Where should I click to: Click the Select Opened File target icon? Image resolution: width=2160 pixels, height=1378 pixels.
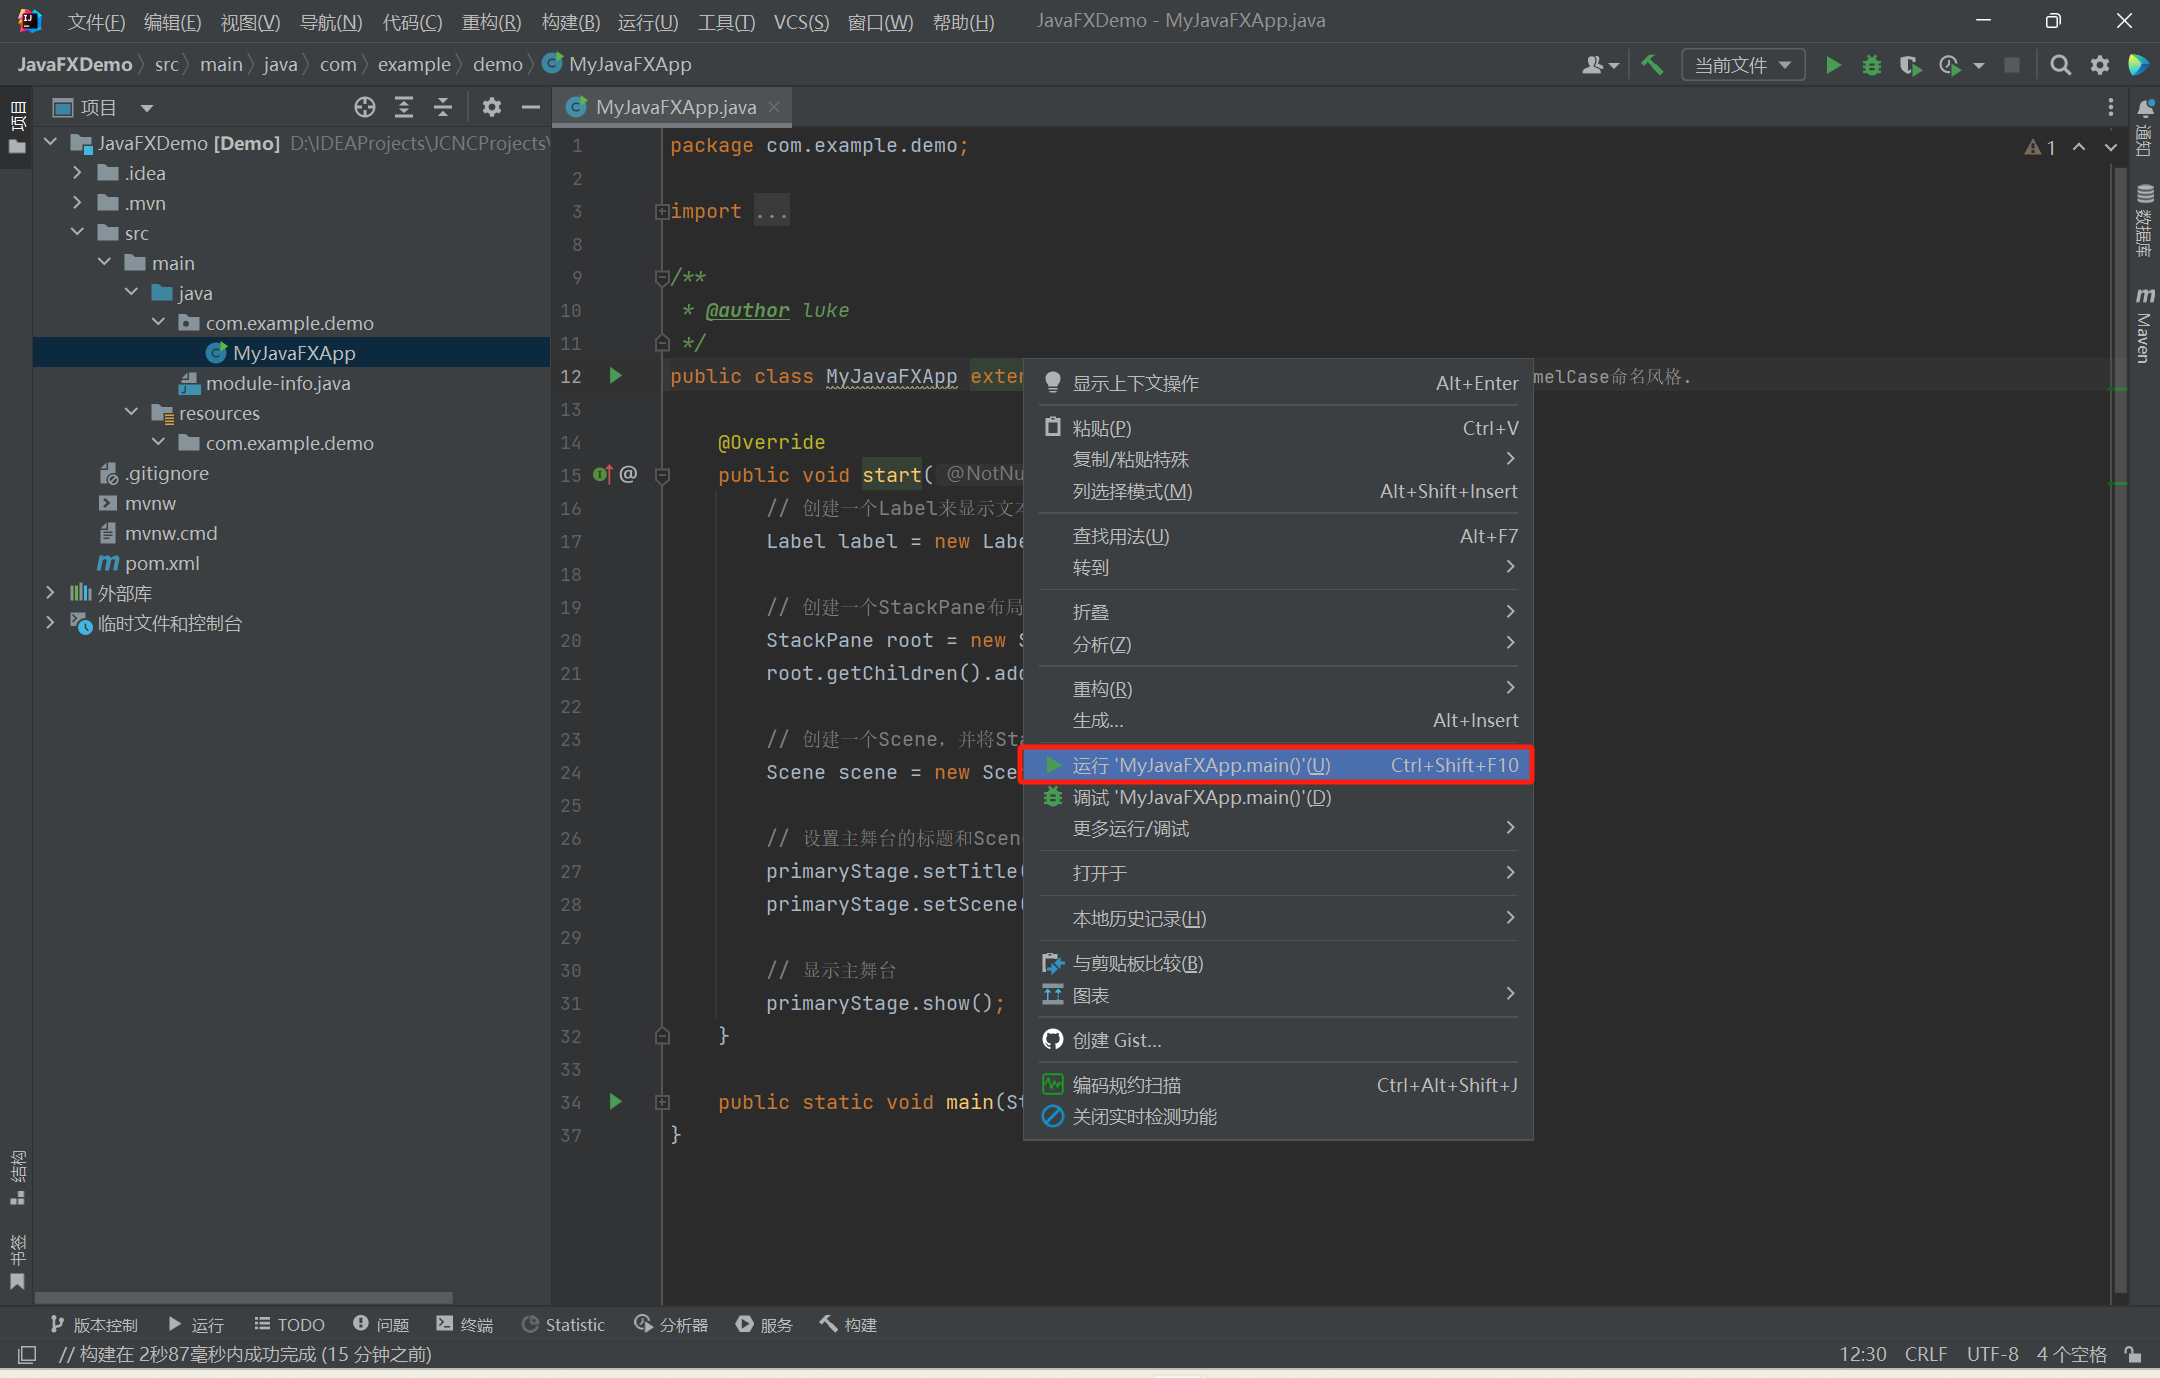click(x=365, y=107)
